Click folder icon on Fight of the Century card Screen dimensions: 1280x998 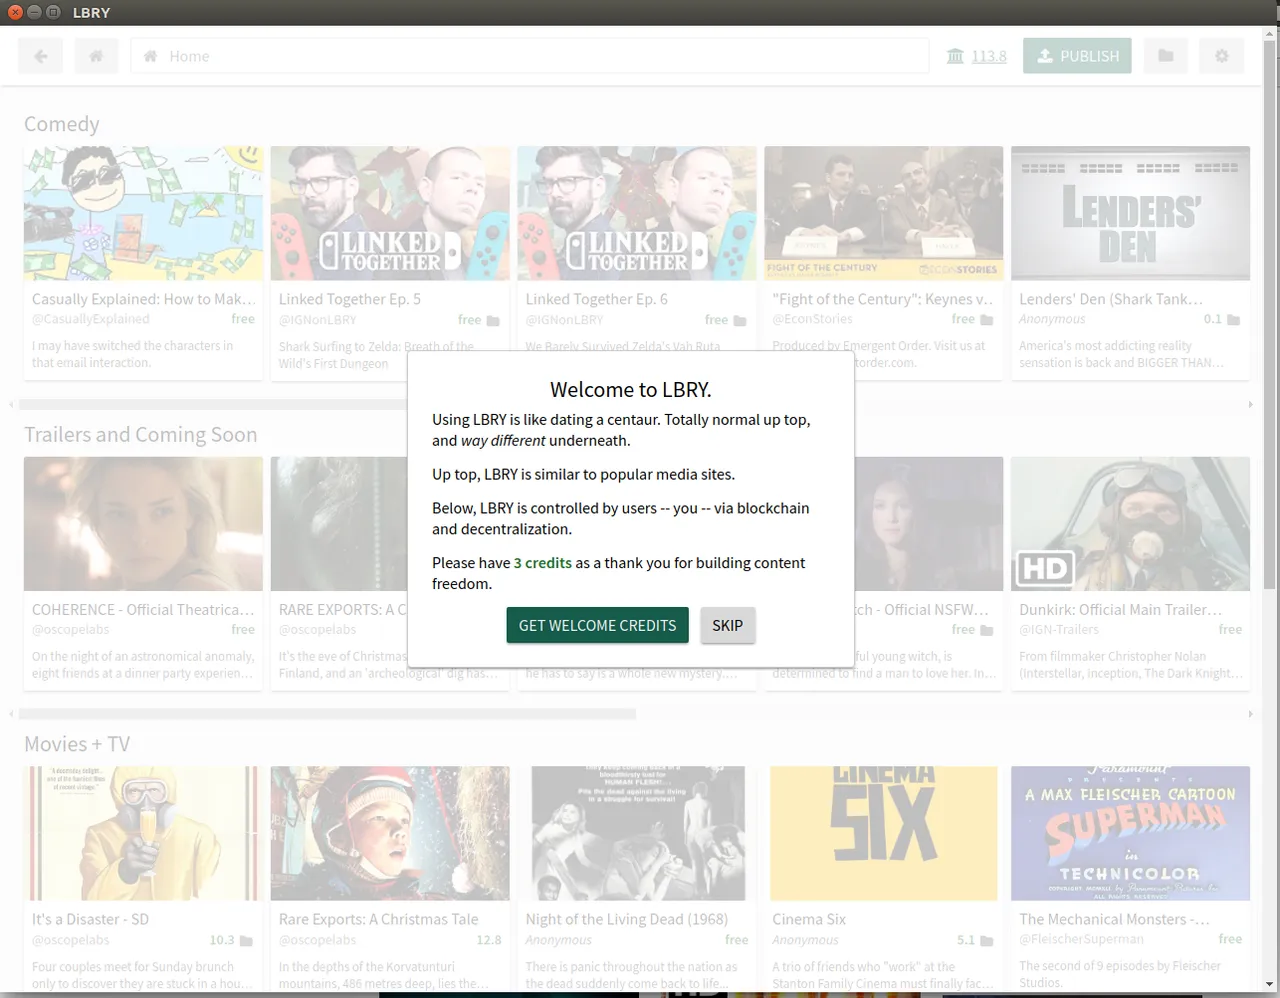987,320
